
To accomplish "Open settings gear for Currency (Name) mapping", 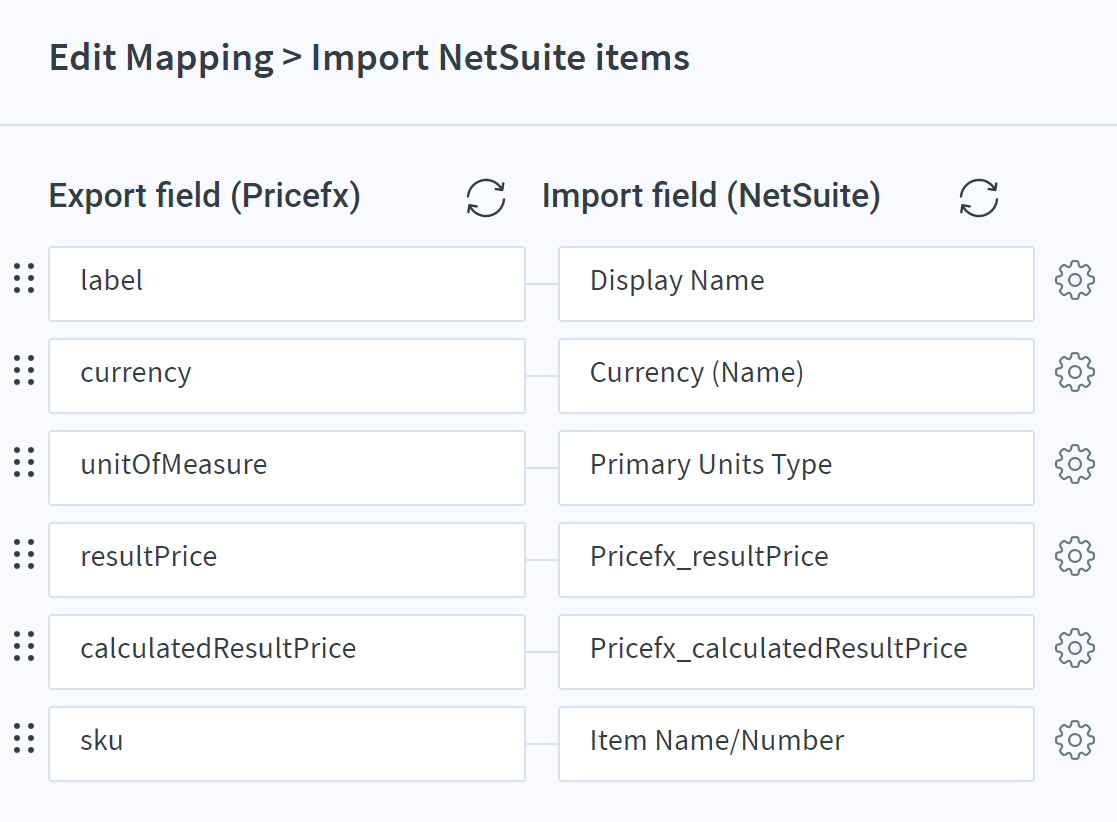I will click(1074, 372).
